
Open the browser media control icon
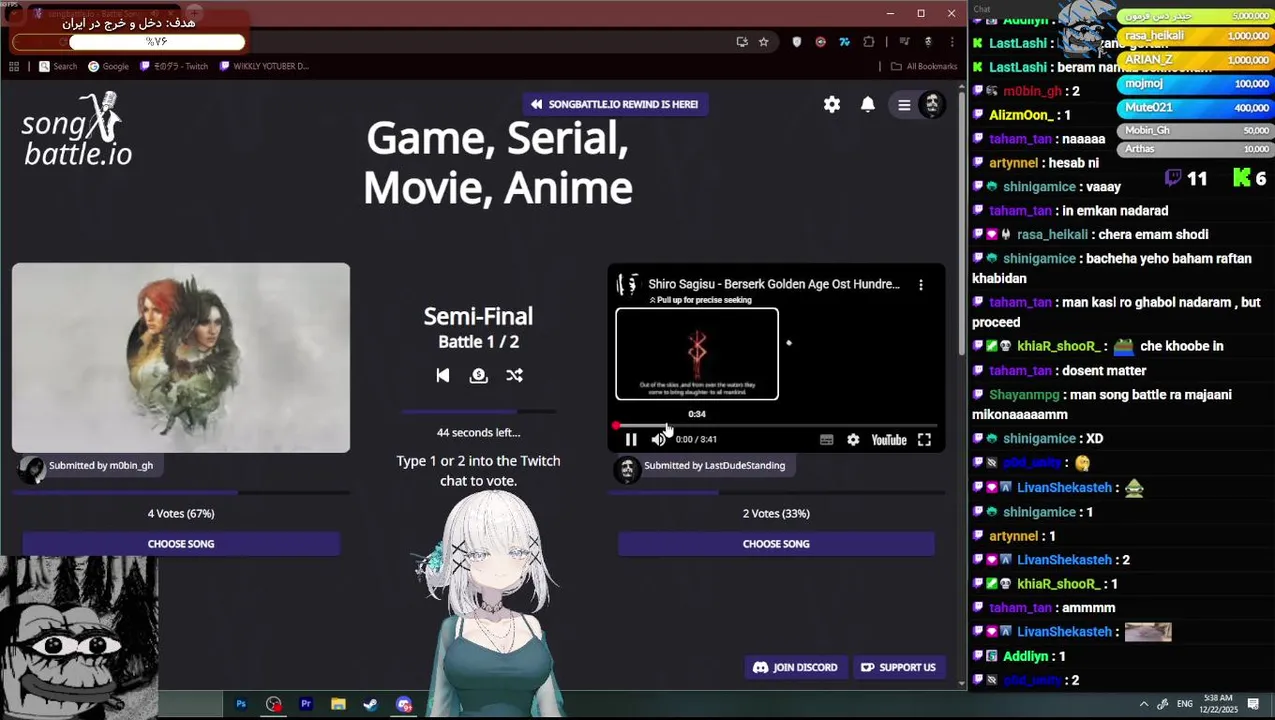(x=905, y=42)
